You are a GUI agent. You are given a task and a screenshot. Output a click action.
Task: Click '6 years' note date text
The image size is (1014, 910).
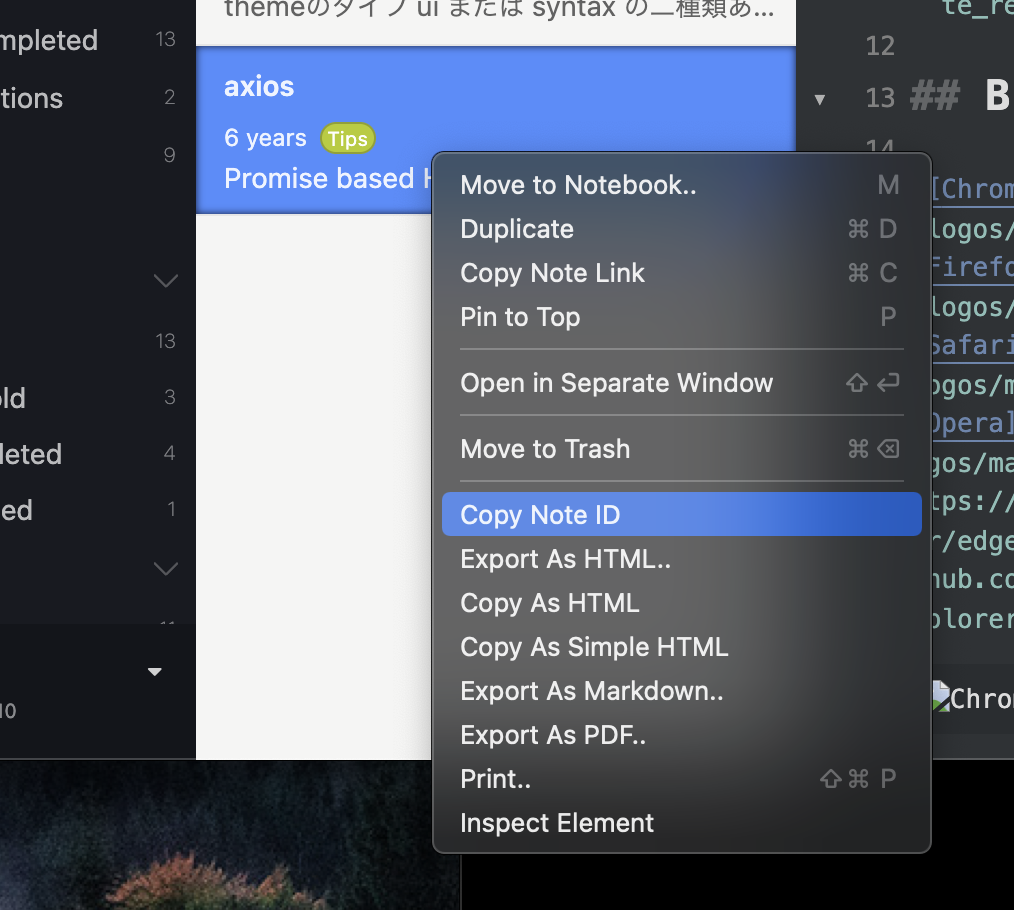pos(265,138)
